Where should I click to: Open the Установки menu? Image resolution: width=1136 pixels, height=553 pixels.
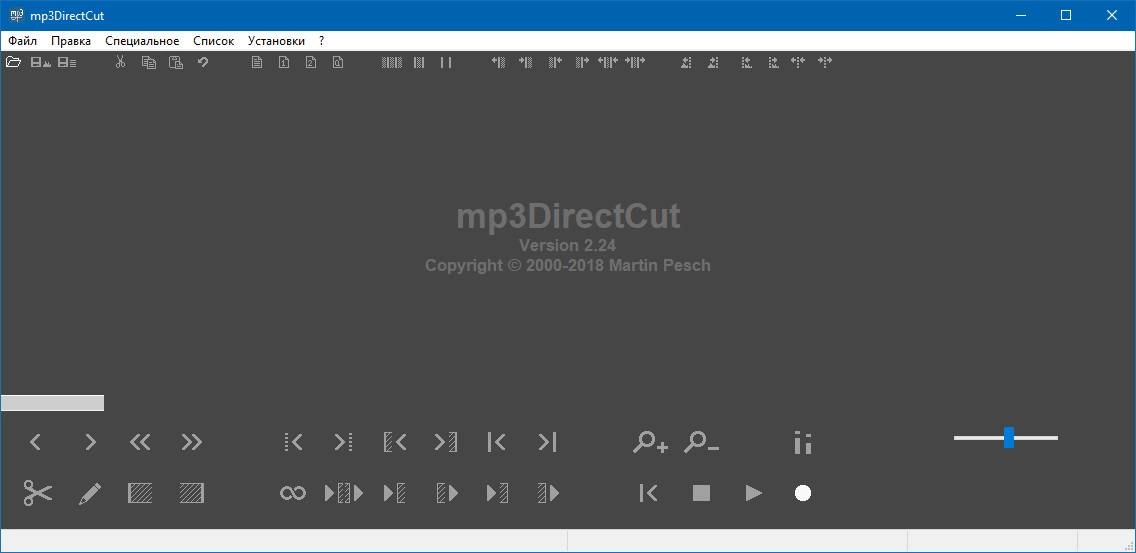pos(276,41)
